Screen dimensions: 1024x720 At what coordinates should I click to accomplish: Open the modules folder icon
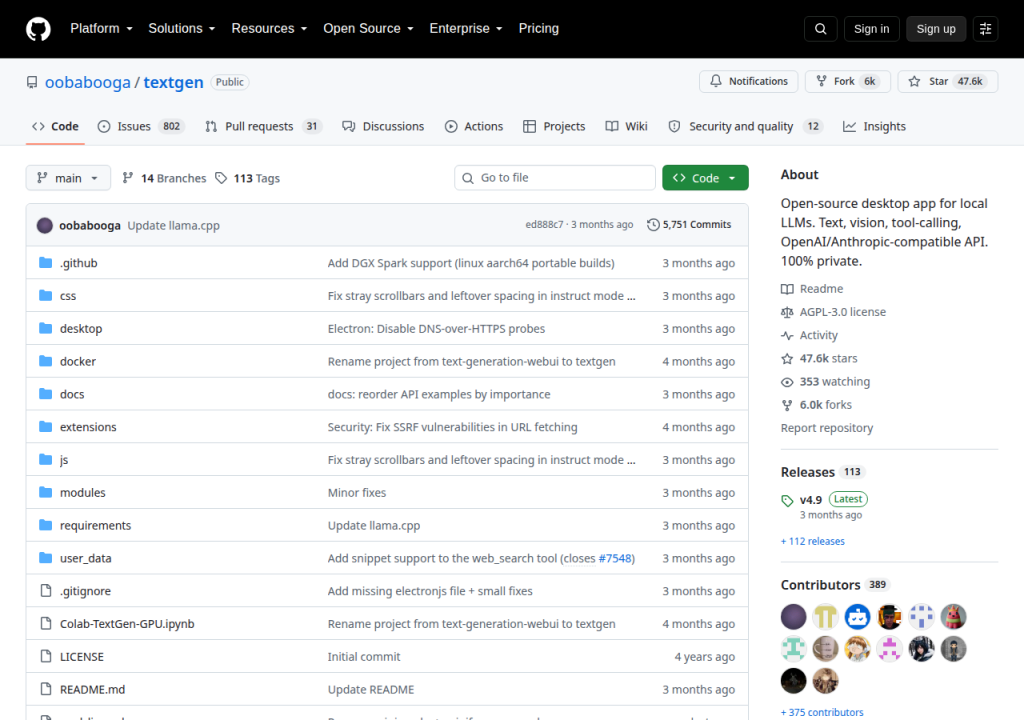(45, 492)
